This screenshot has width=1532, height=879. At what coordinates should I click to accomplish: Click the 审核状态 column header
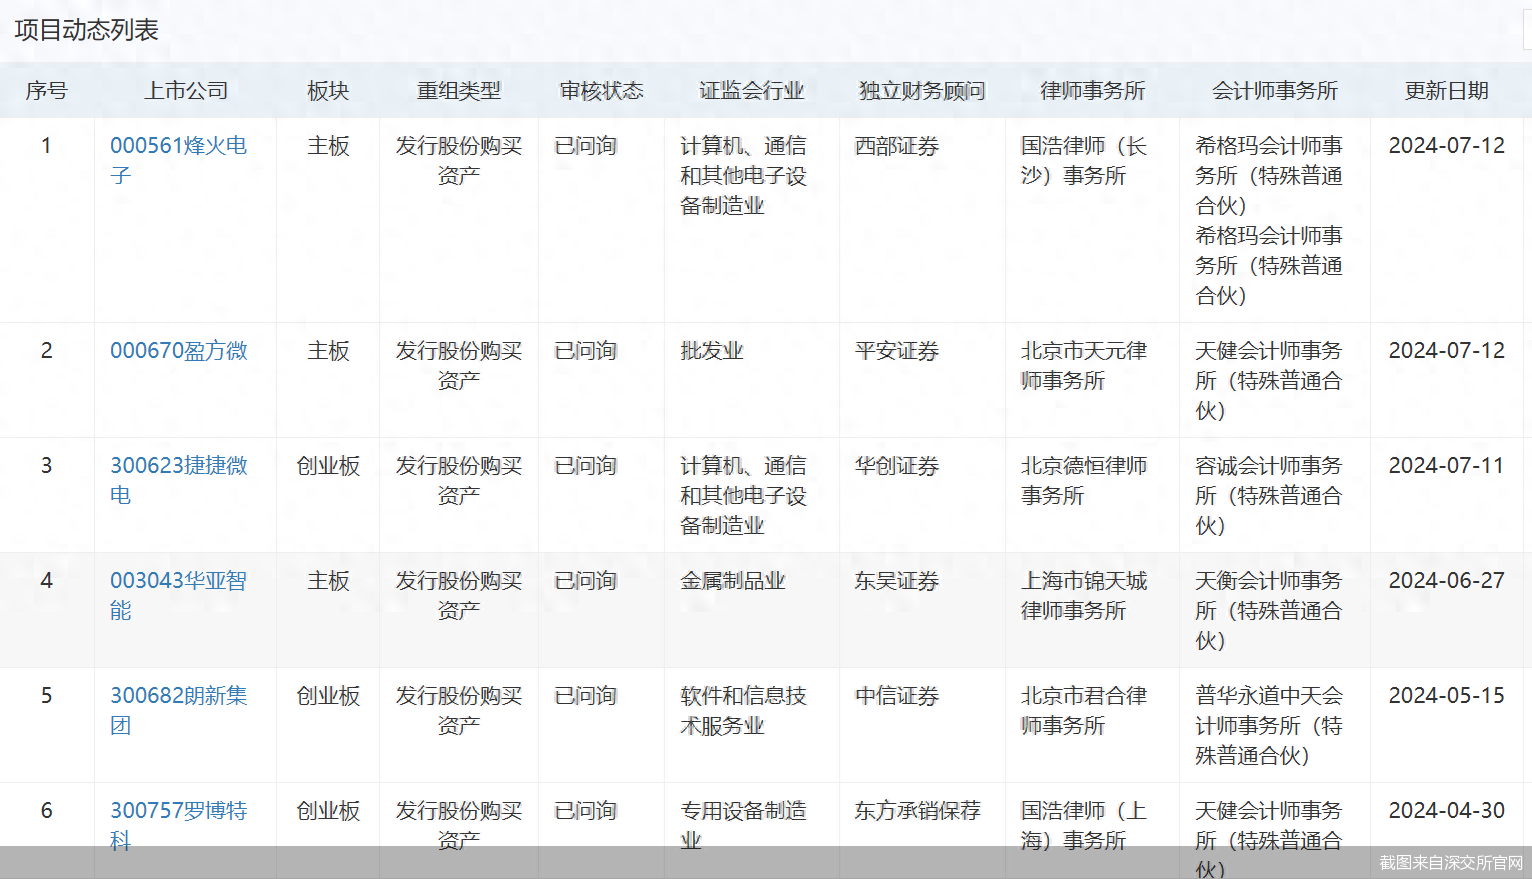point(601,91)
